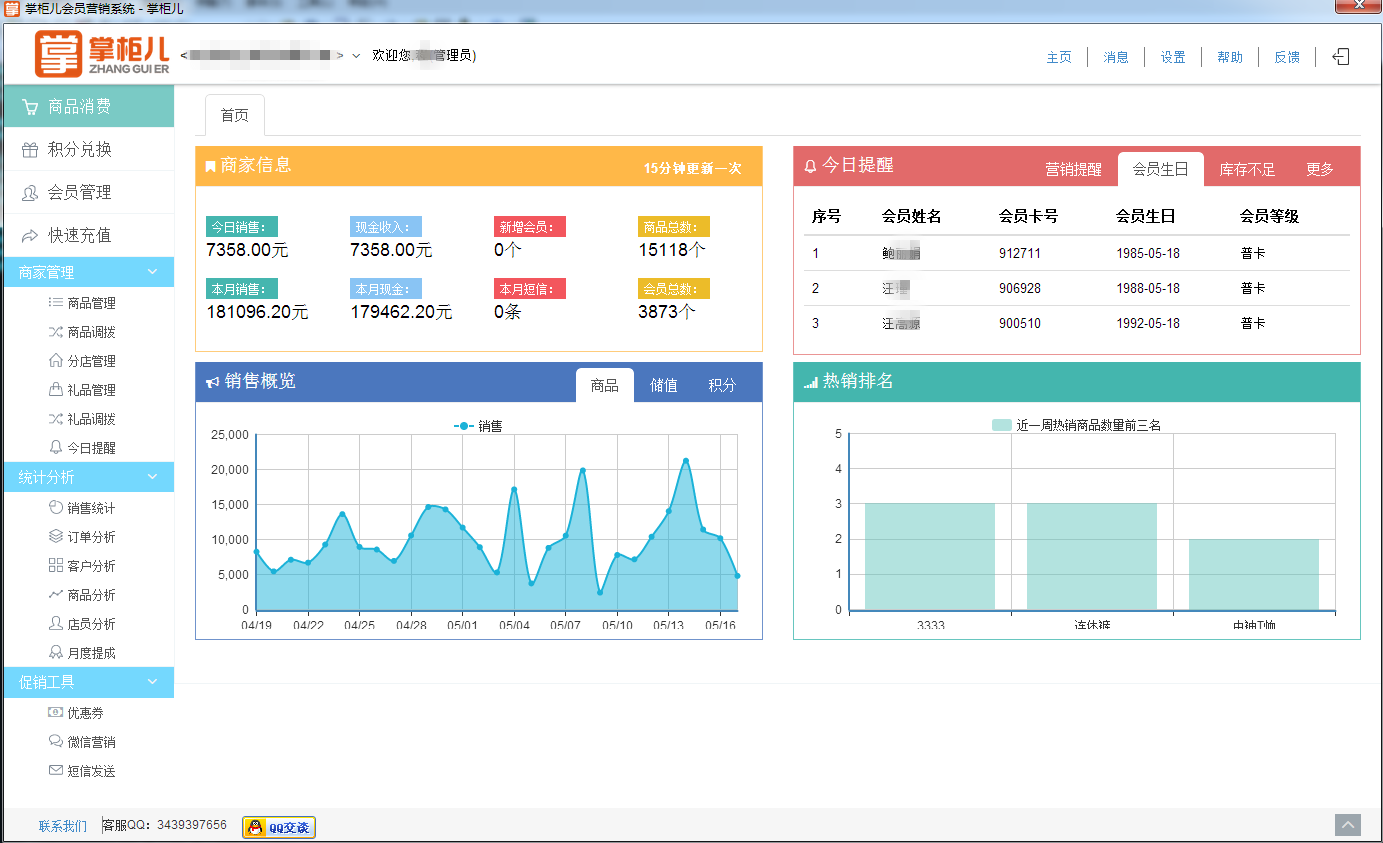Switch to the 库存不足 tab
The height and width of the screenshot is (843, 1383).
click(1247, 169)
